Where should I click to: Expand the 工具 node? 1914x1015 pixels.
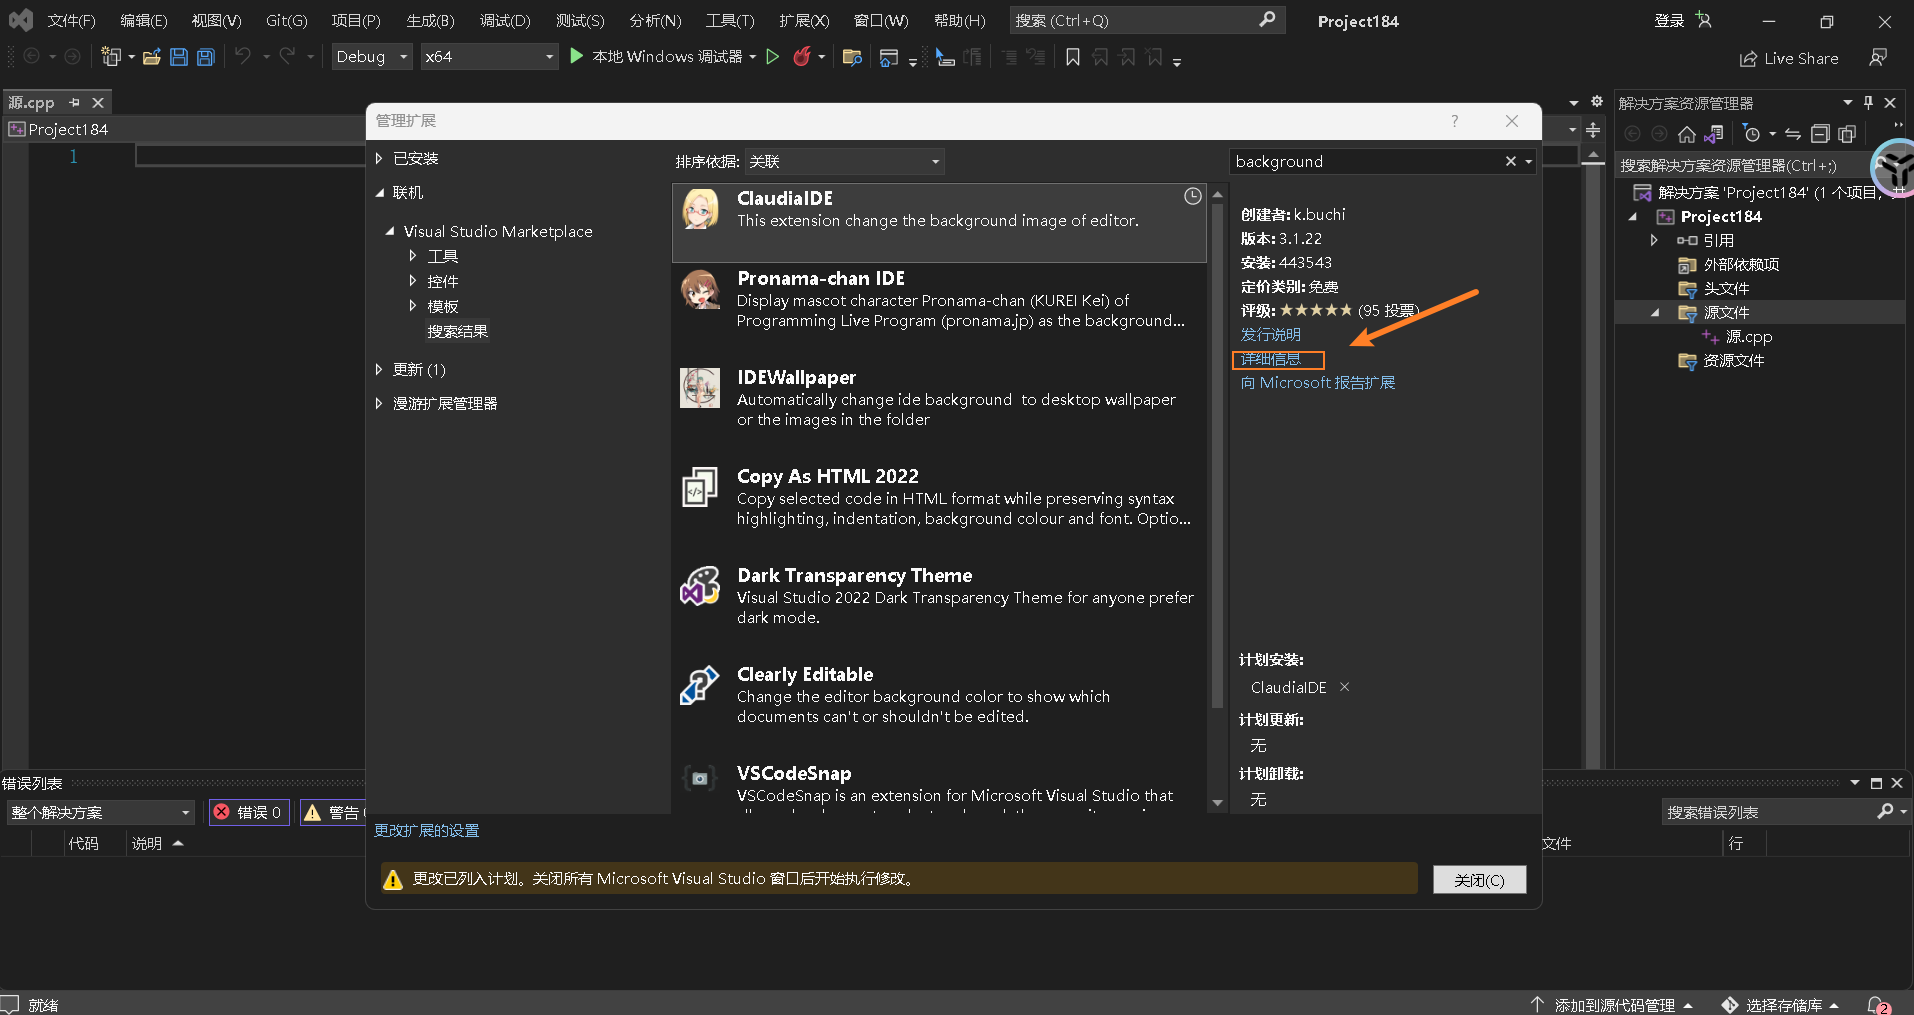(x=413, y=256)
